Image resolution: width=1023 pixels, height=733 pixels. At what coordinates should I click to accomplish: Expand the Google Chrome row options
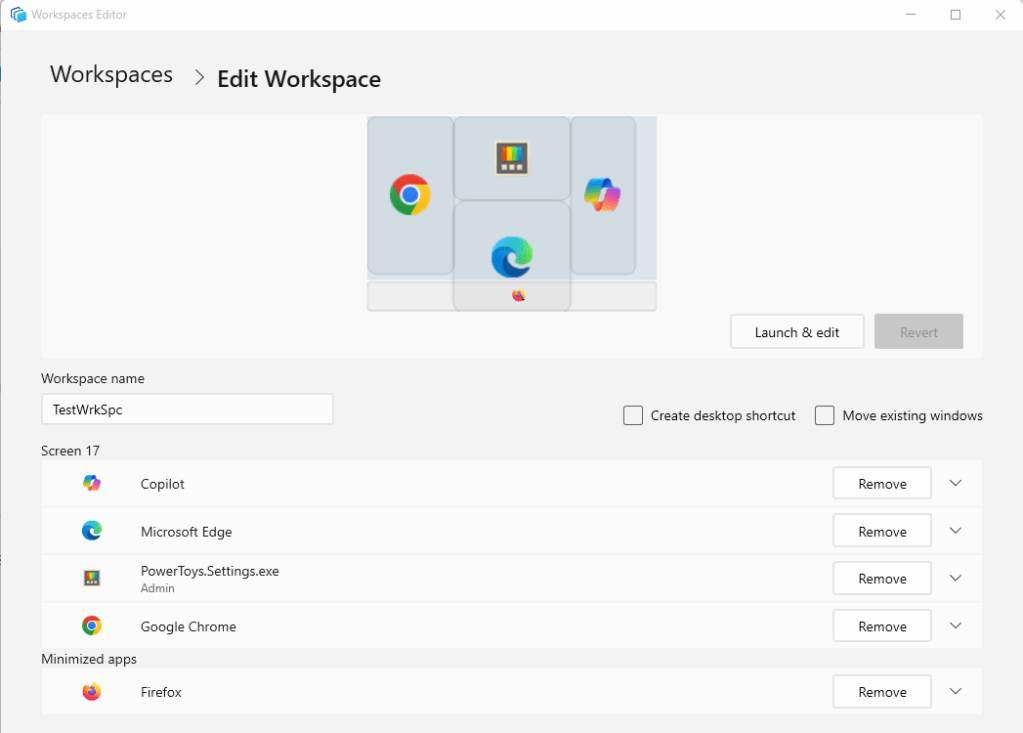pos(956,625)
